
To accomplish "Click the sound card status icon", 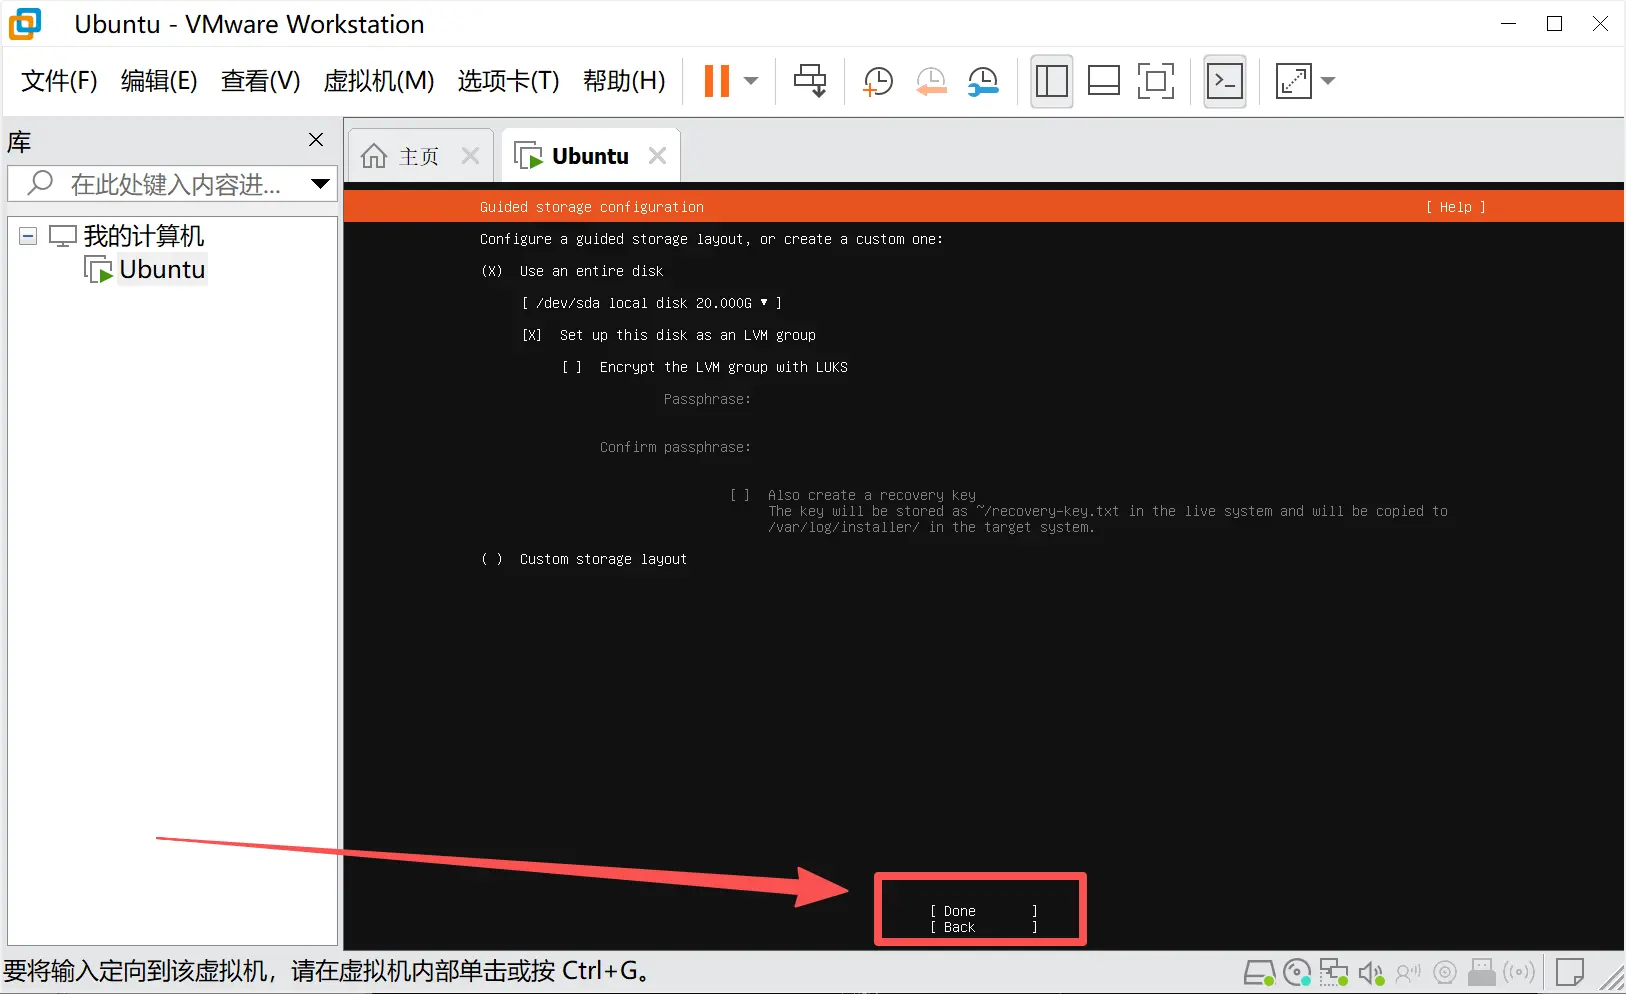I will tap(1371, 972).
